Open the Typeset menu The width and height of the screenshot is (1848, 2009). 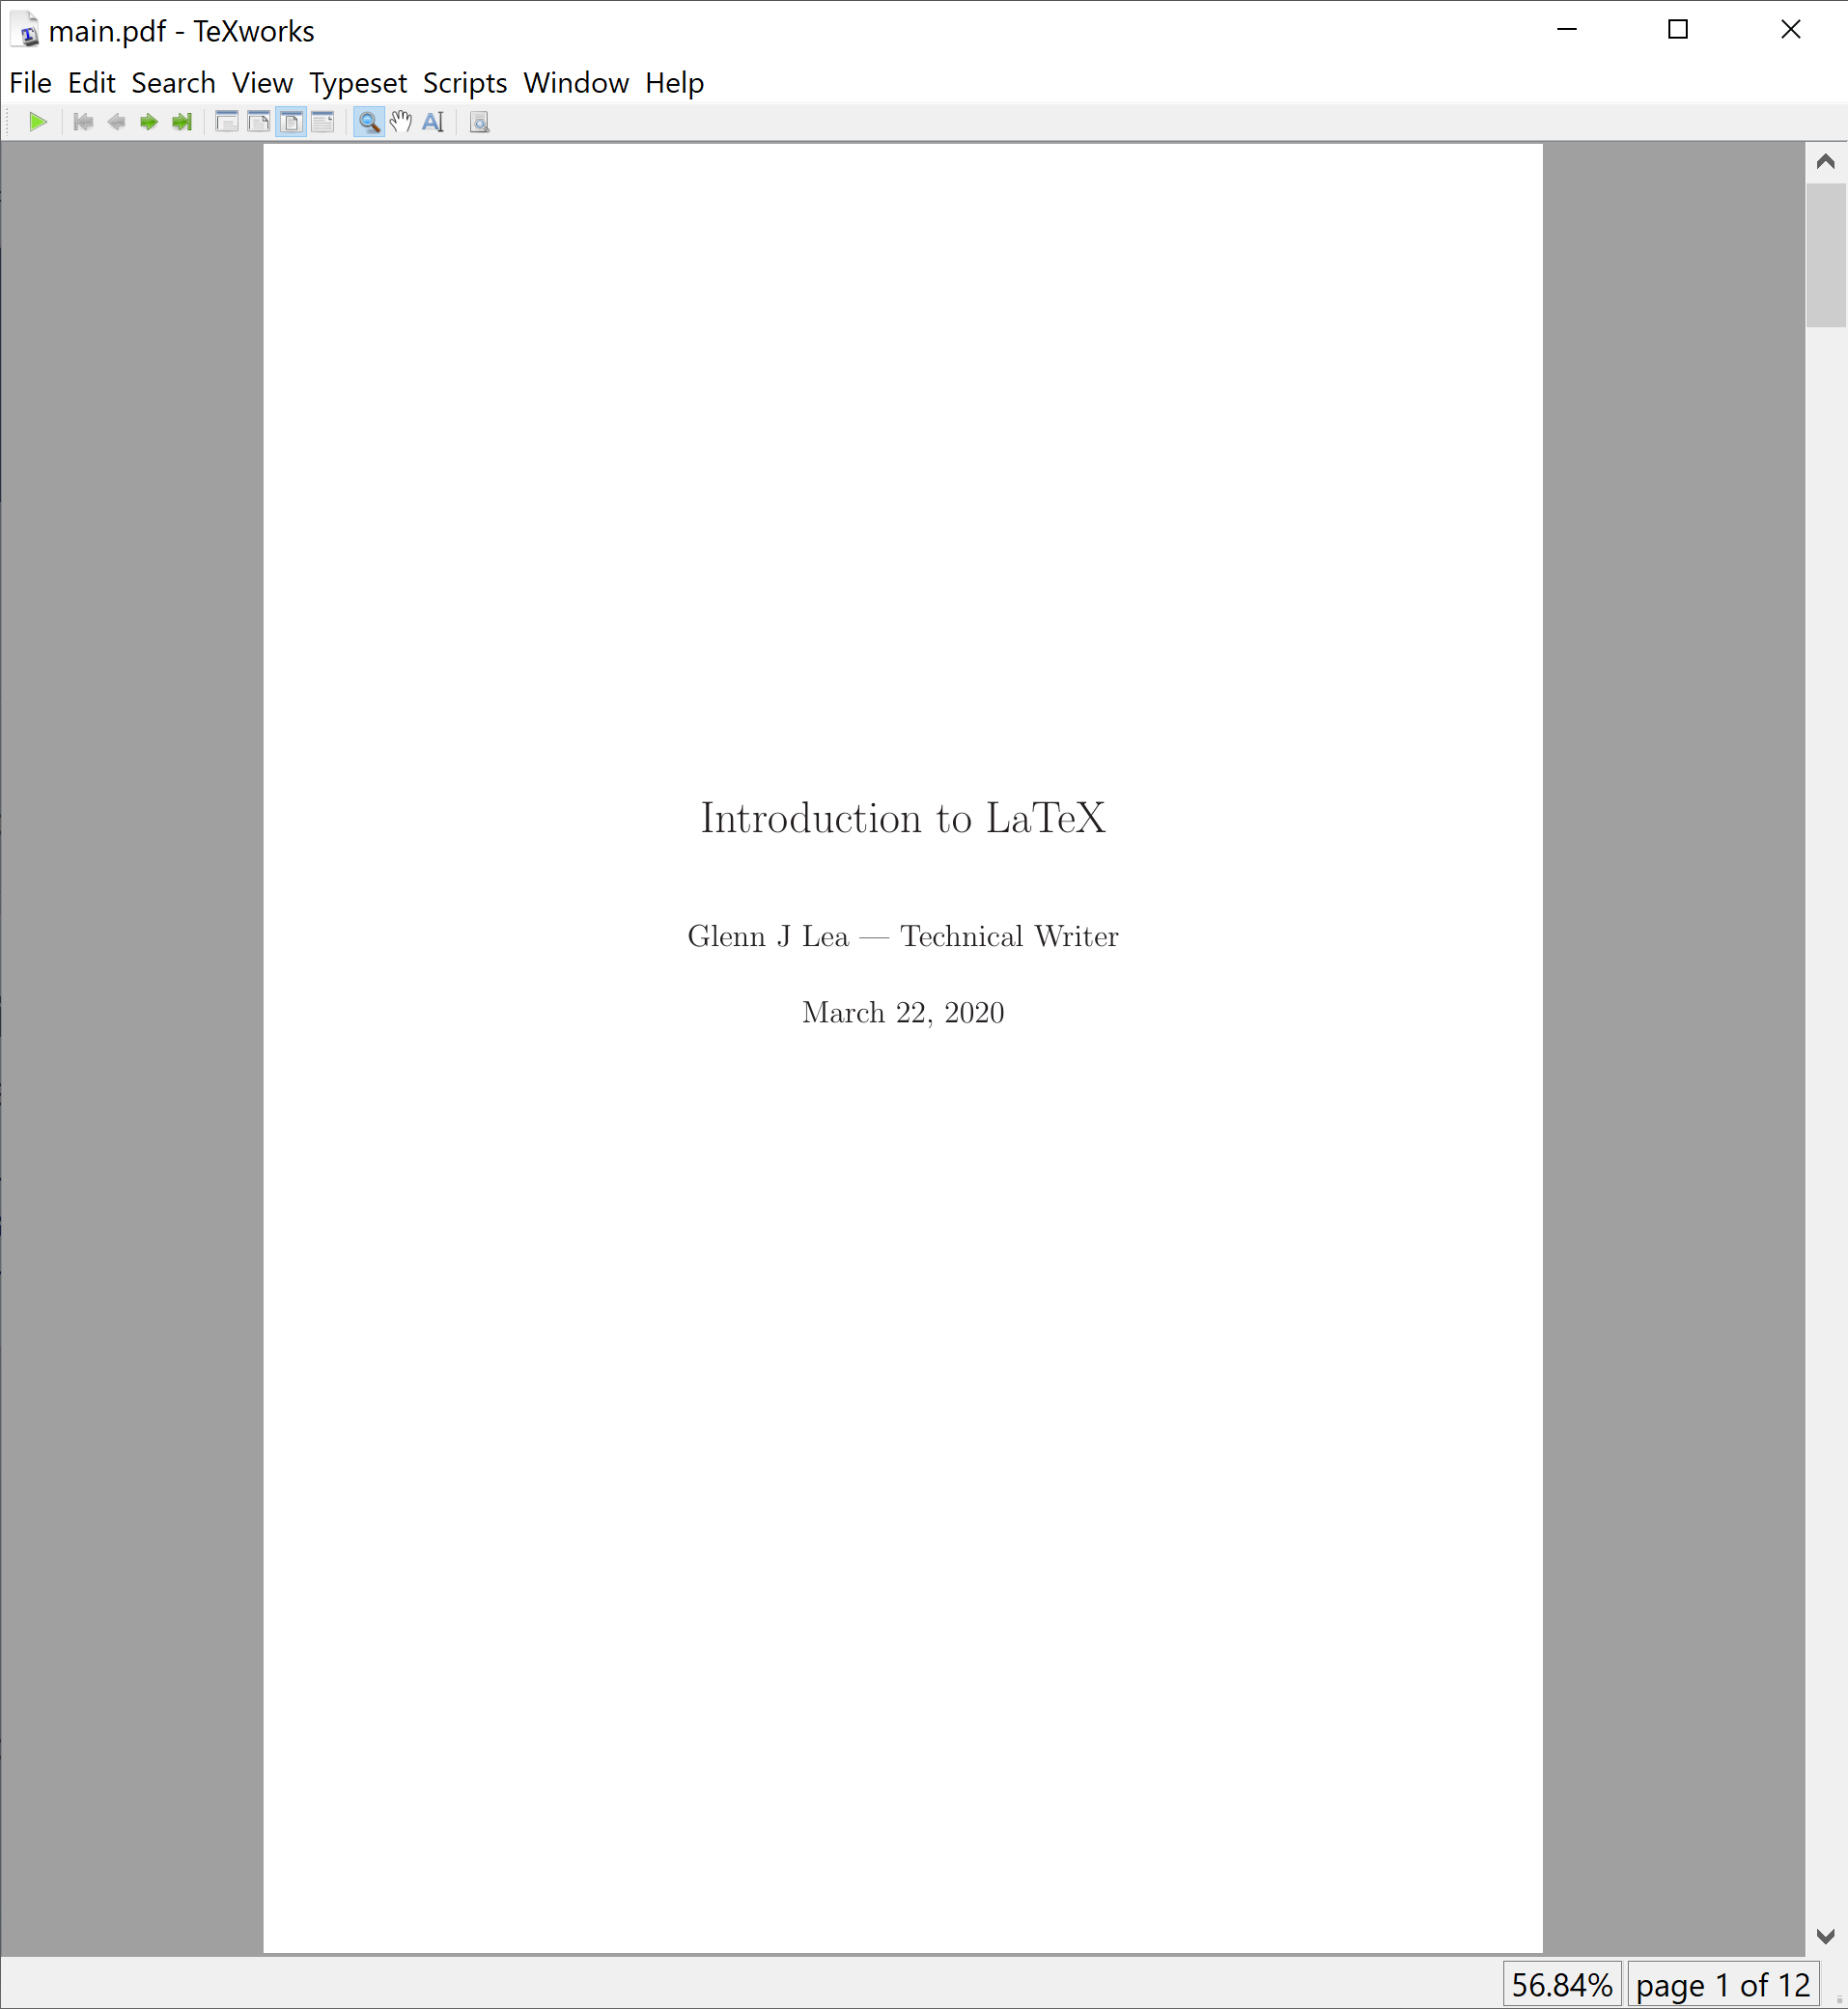358,83
